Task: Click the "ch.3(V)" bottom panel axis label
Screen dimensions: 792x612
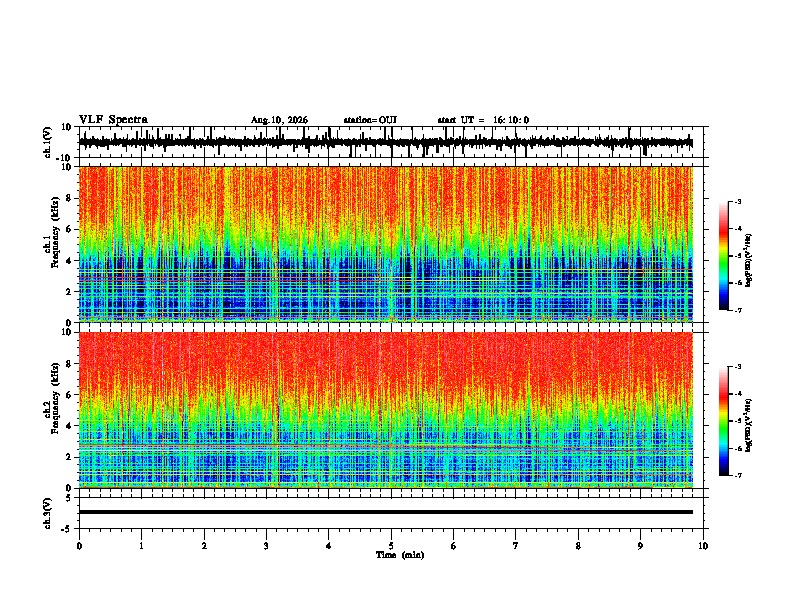Action: pyautogui.click(x=48, y=513)
